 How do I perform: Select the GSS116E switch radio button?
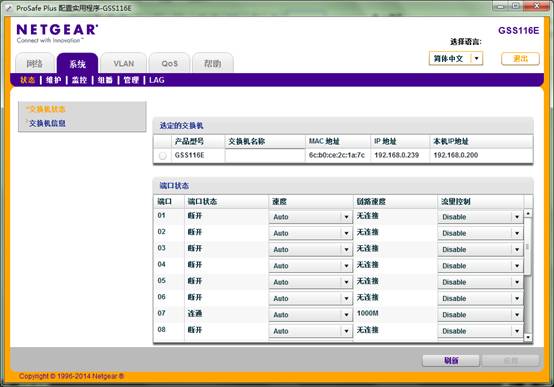click(x=163, y=156)
